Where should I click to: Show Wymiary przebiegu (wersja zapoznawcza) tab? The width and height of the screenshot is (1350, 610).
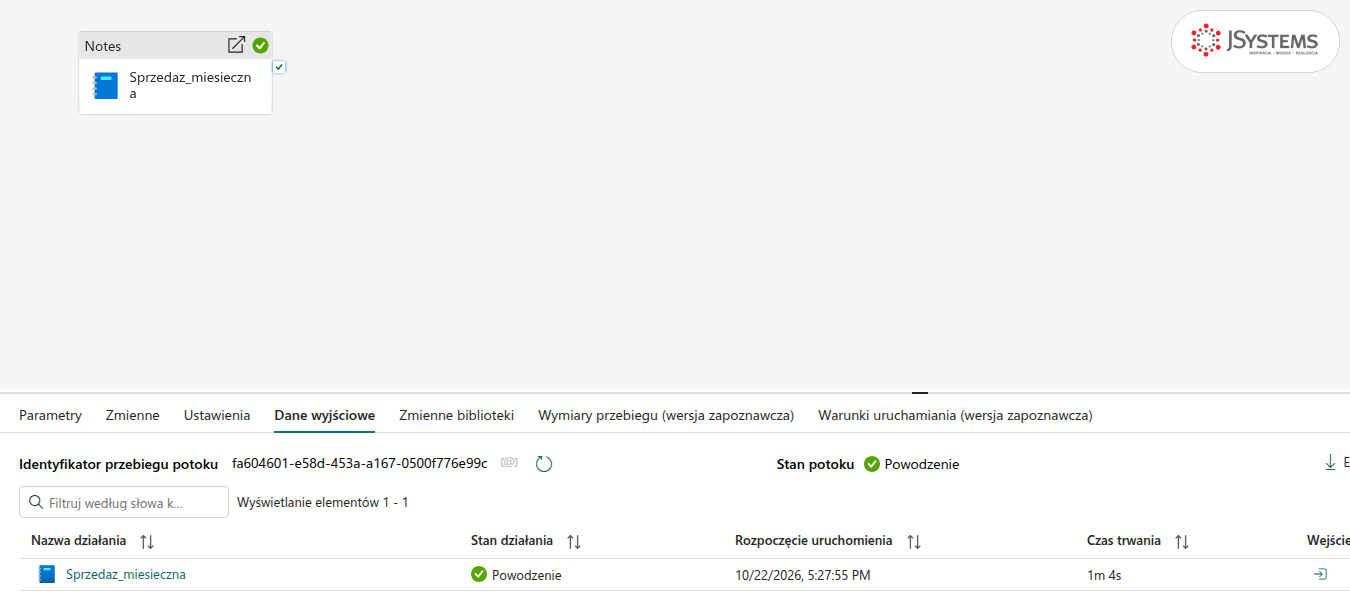pos(666,415)
